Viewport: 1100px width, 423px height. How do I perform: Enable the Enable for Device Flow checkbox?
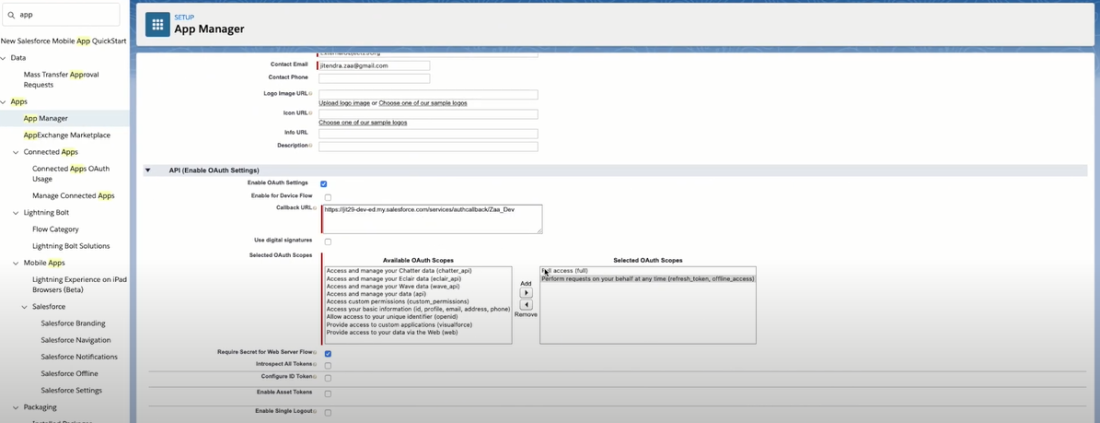click(x=328, y=197)
